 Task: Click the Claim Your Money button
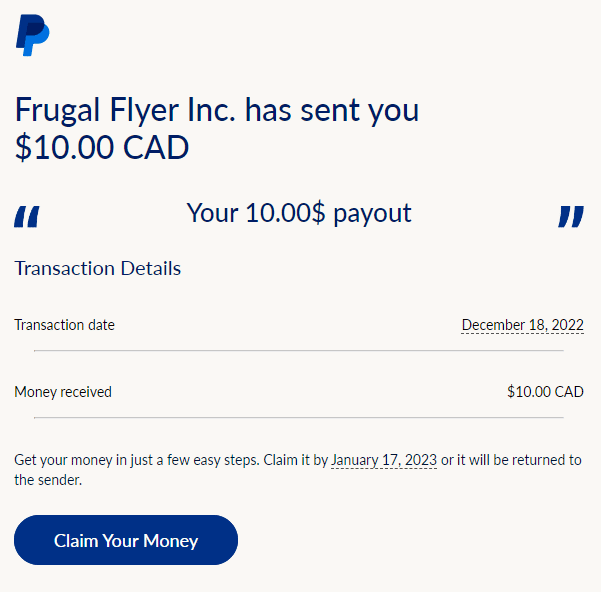[126, 540]
